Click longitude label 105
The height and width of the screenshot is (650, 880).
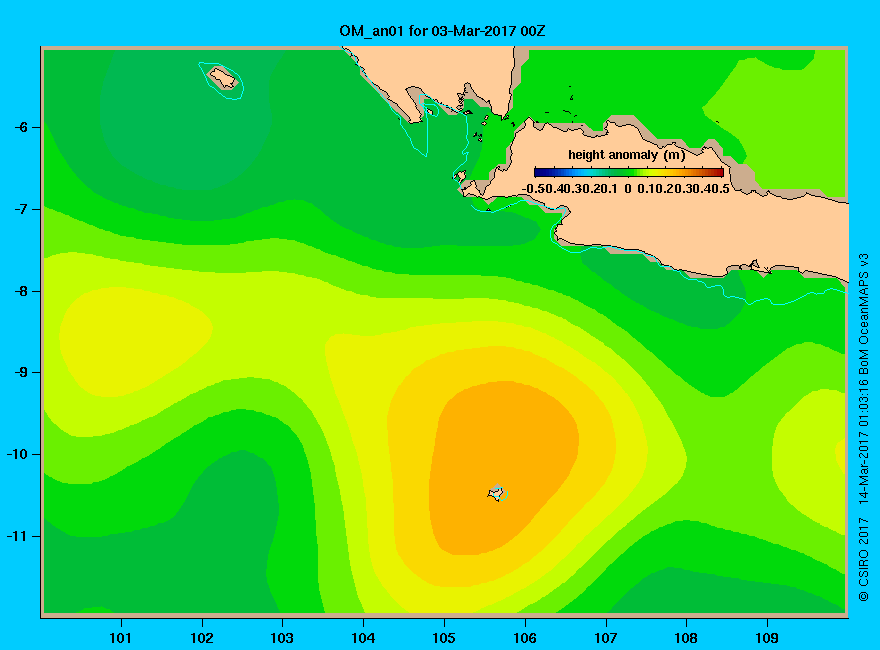click(444, 638)
